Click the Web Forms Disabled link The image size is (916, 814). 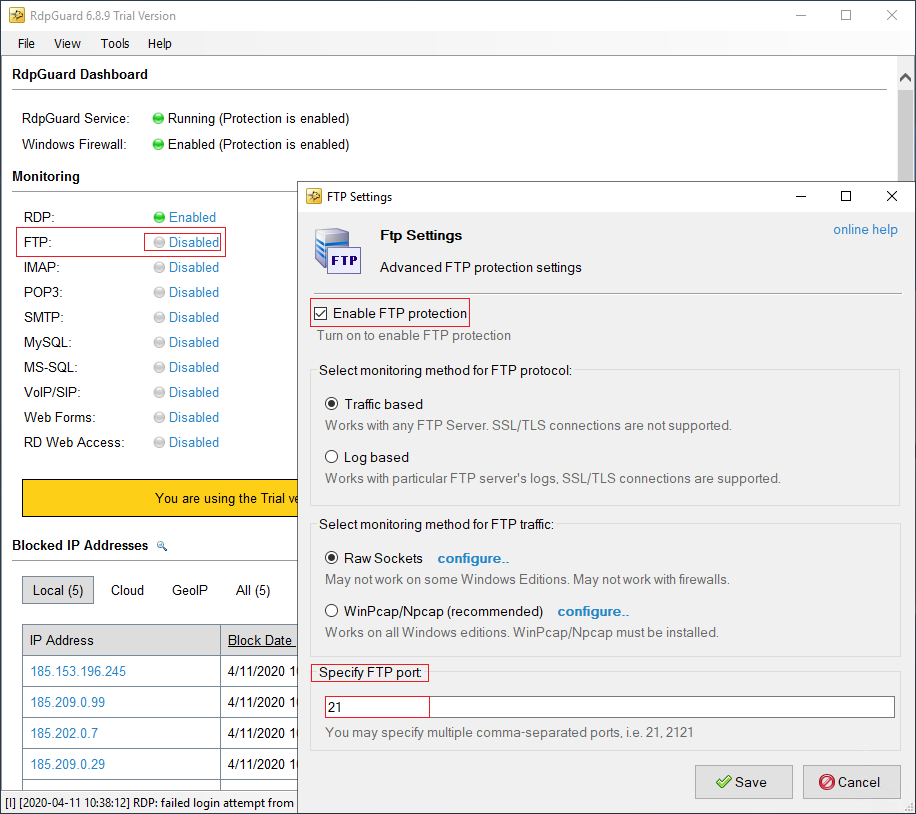(194, 418)
